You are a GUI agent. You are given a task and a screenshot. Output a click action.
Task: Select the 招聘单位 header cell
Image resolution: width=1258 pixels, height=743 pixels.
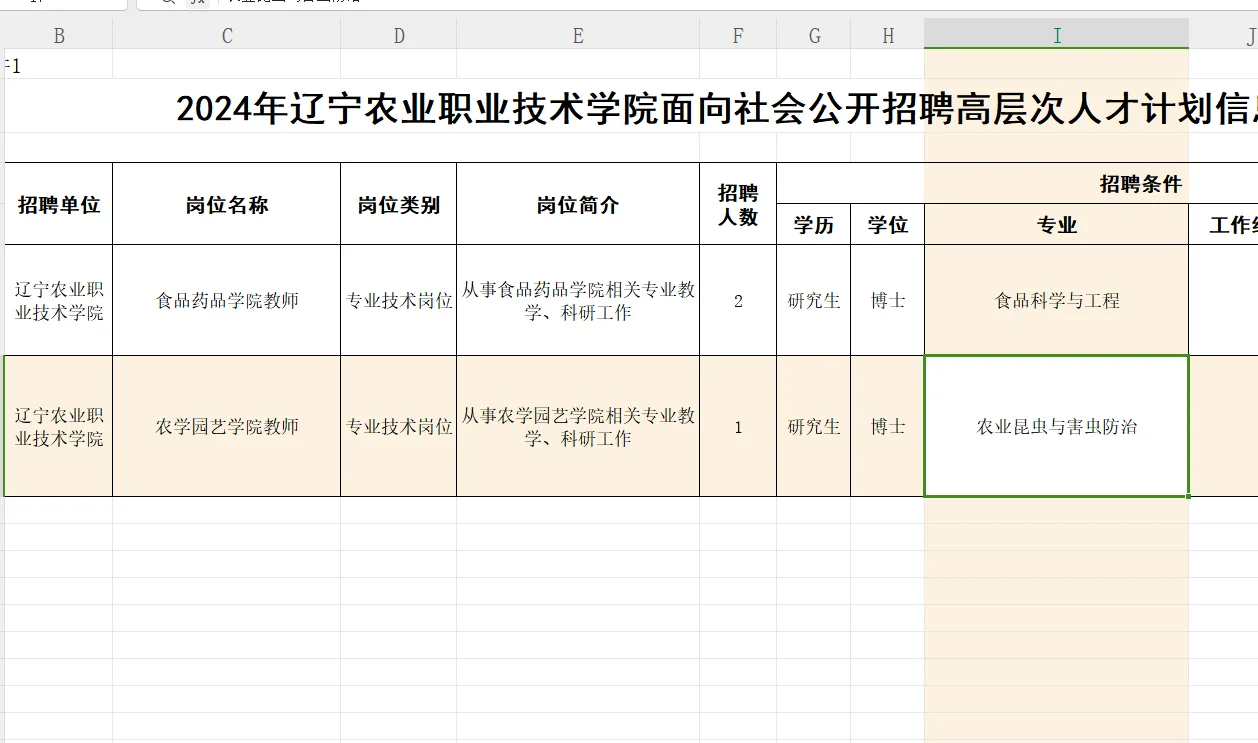click(x=59, y=204)
